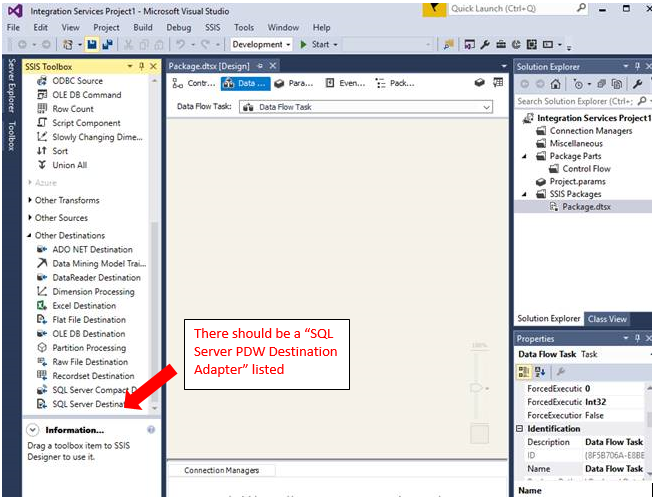Screen dimensions: 658x502
Task: Collapse the SSIS Packages node
Action: 524,194
